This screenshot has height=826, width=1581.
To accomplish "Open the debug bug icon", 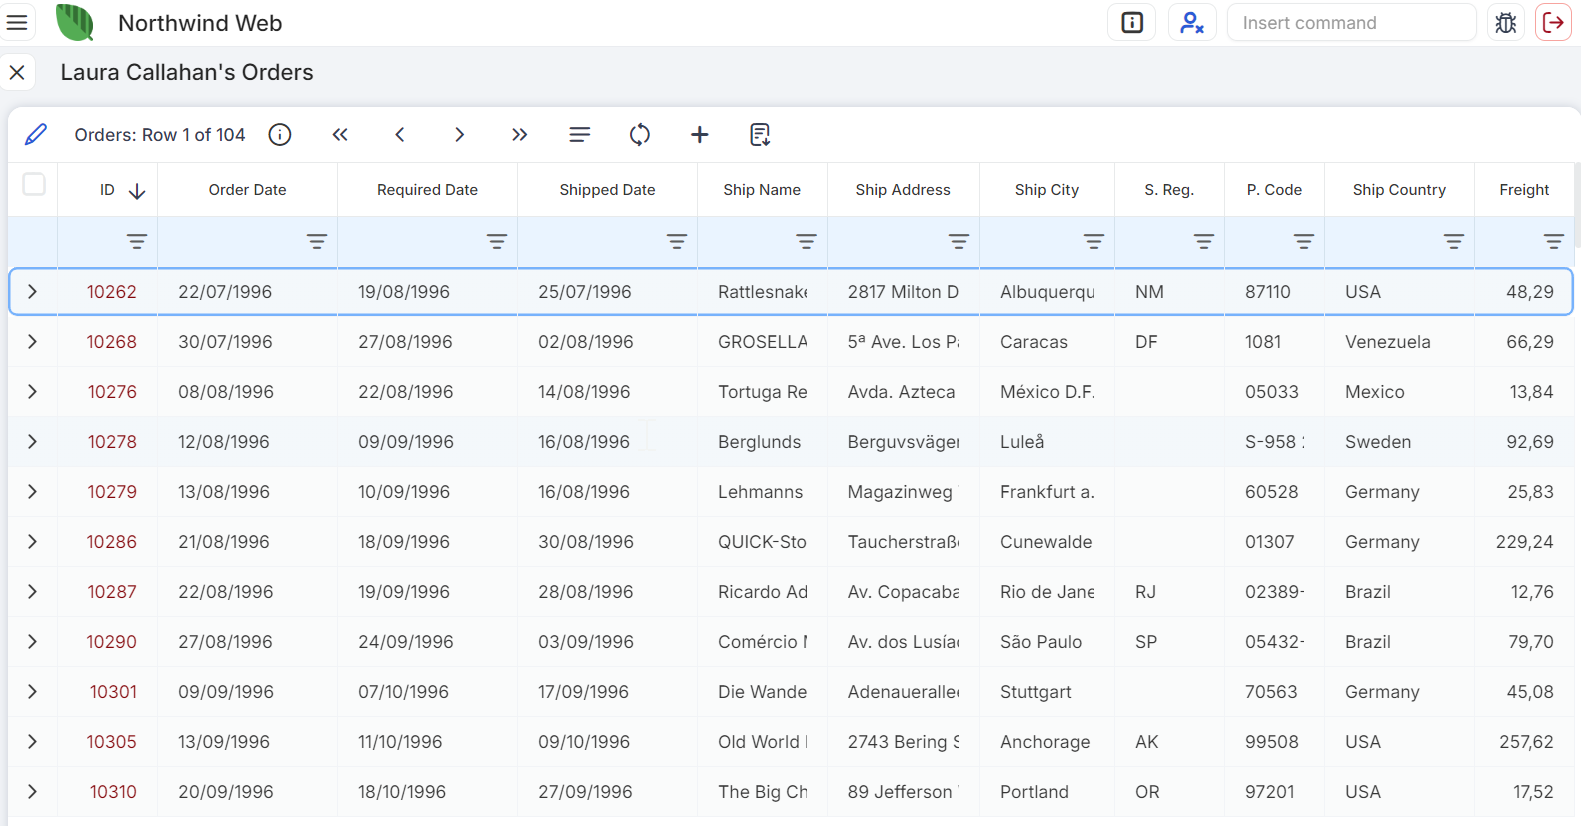I will (1505, 23).
